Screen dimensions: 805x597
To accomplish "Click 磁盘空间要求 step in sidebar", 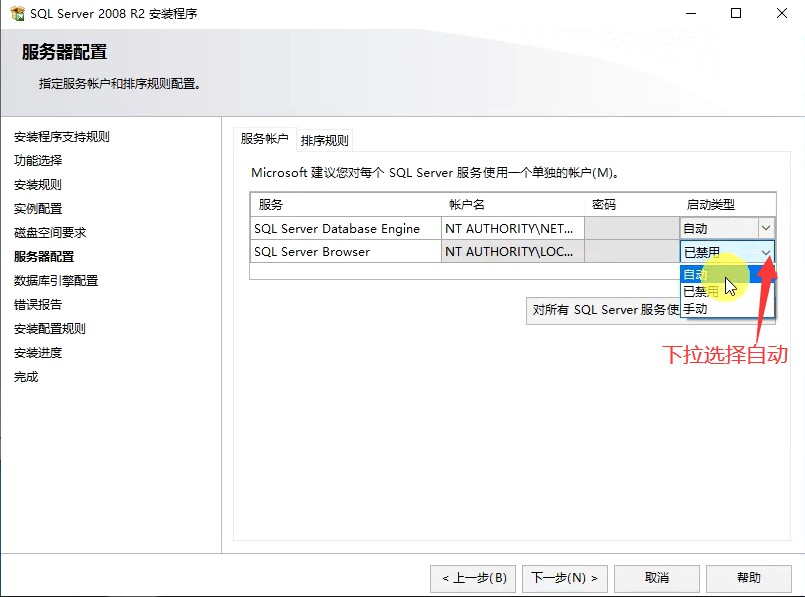I will [x=50, y=233].
